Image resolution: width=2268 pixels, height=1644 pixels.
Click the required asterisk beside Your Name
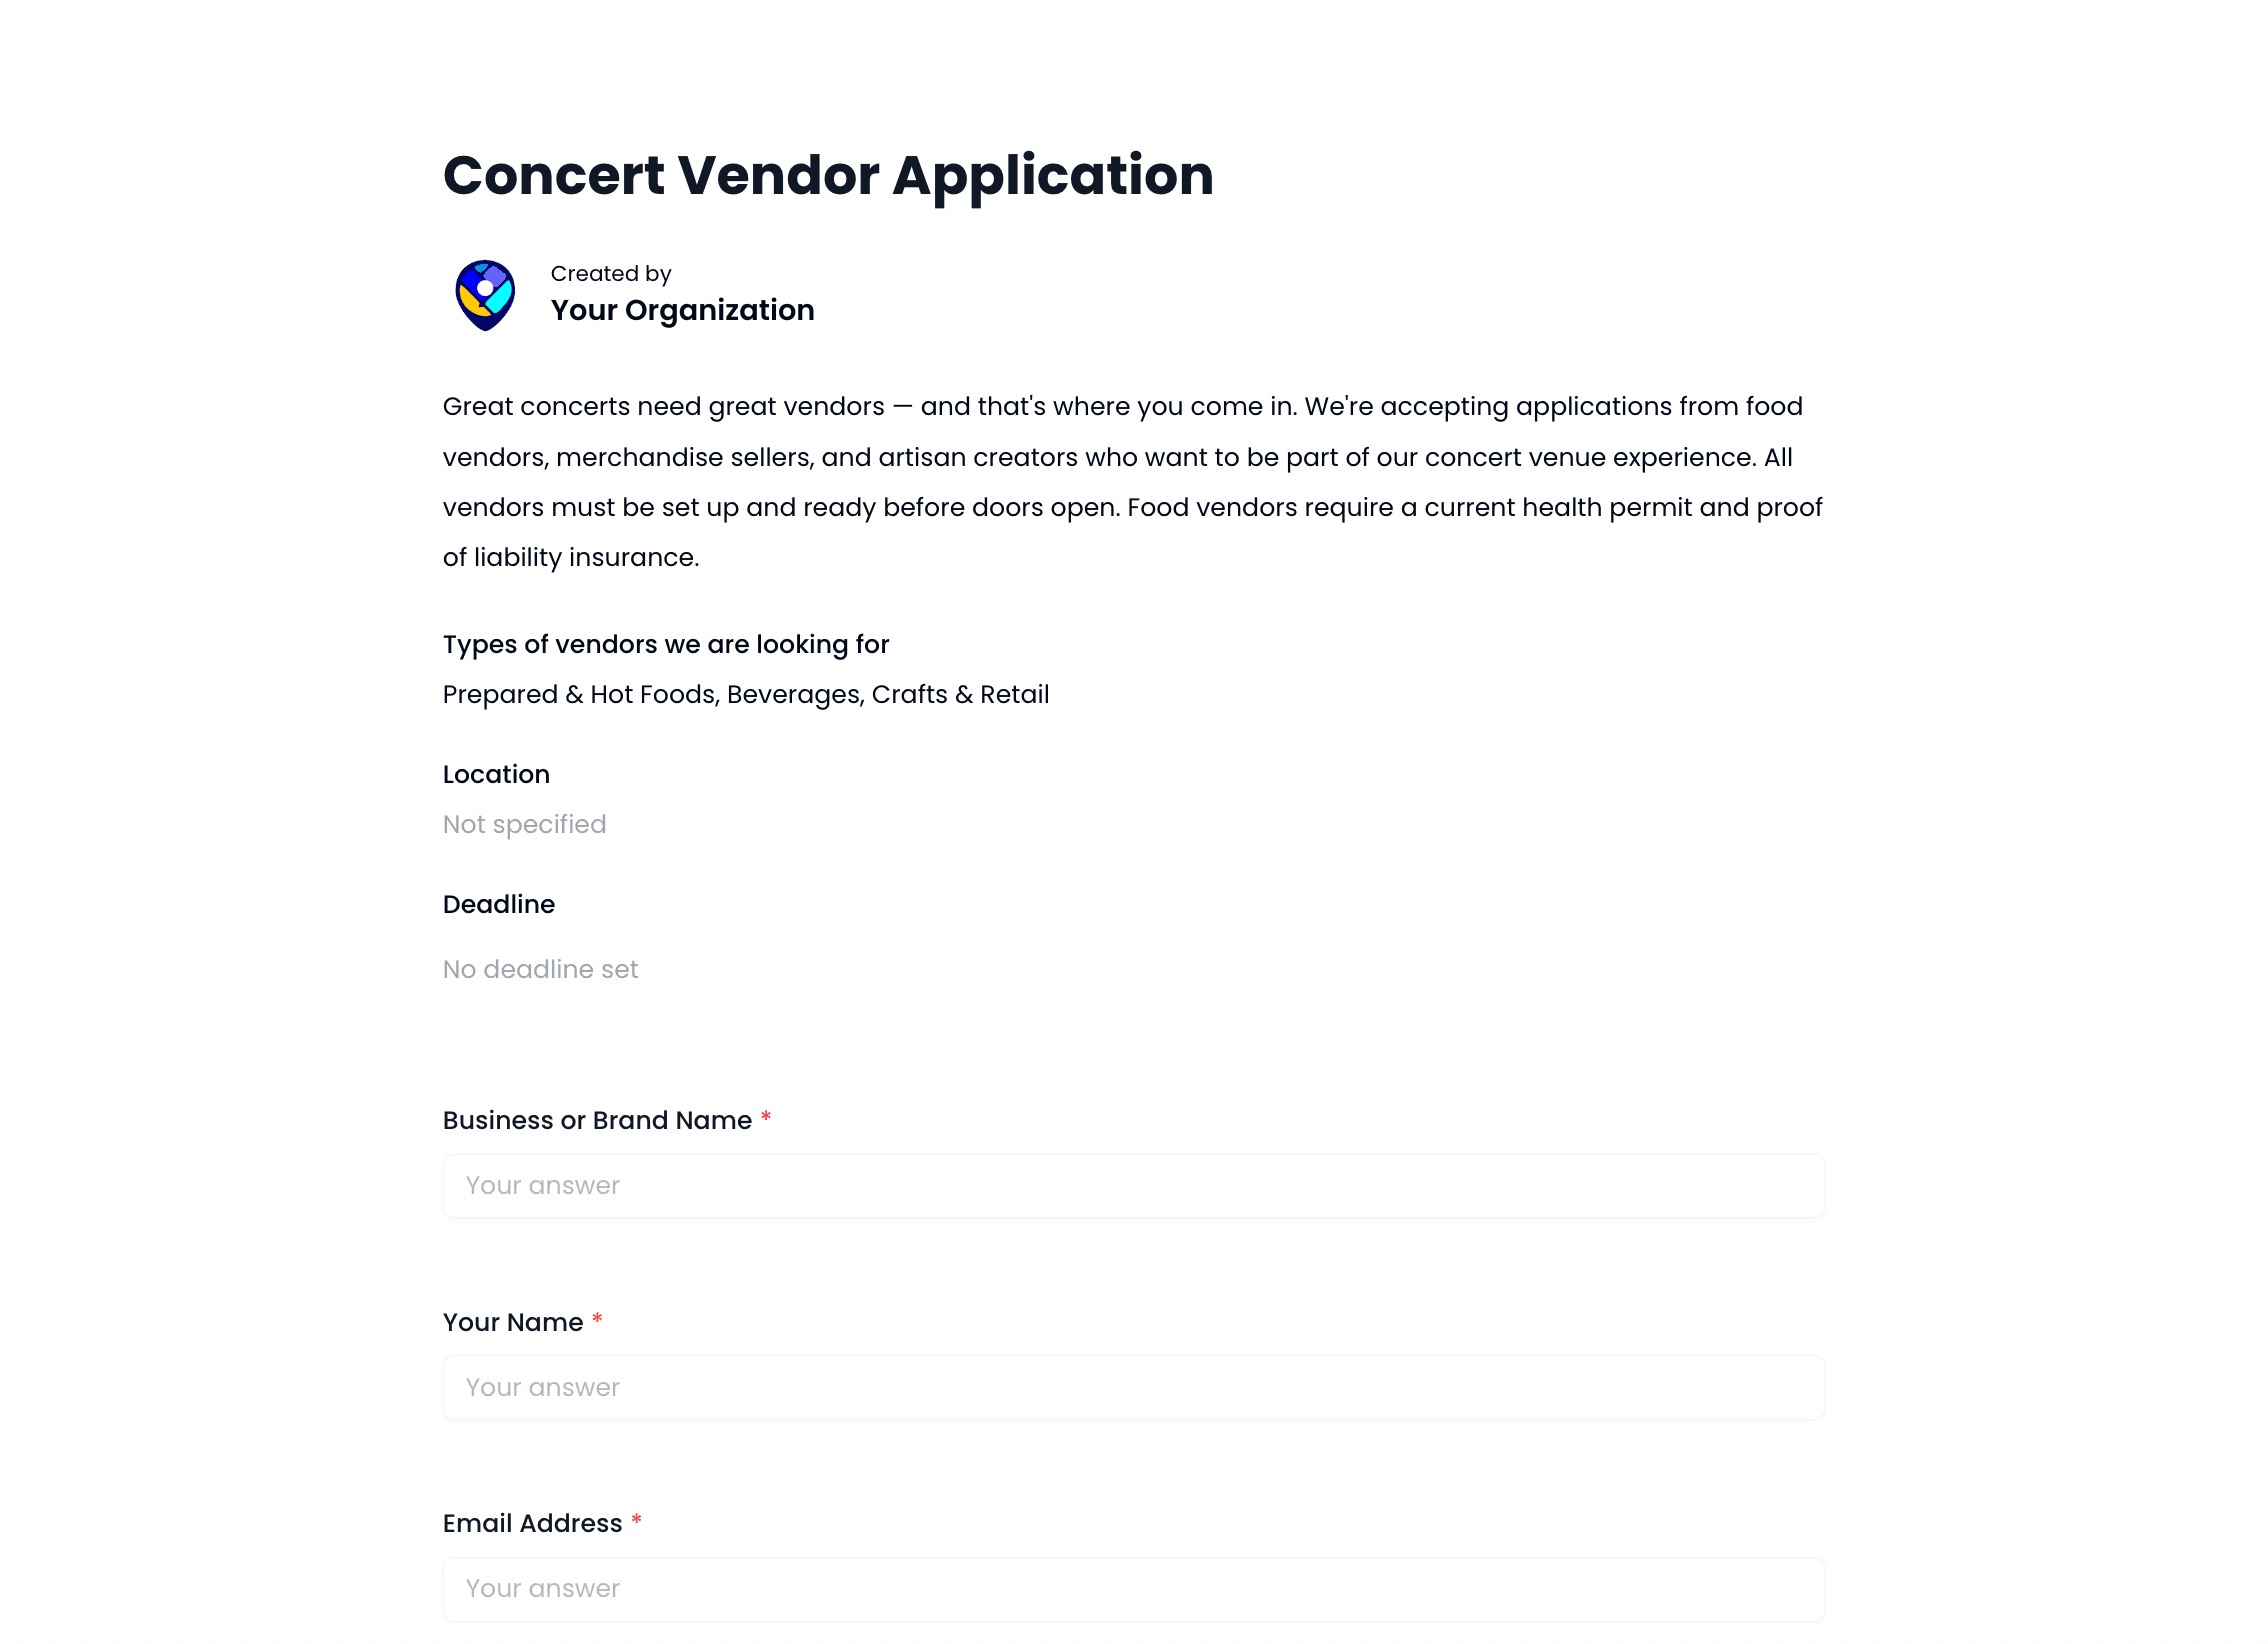point(597,1319)
